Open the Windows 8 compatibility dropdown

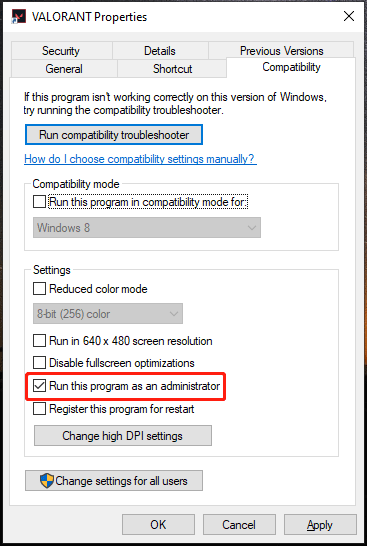click(x=147, y=228)
